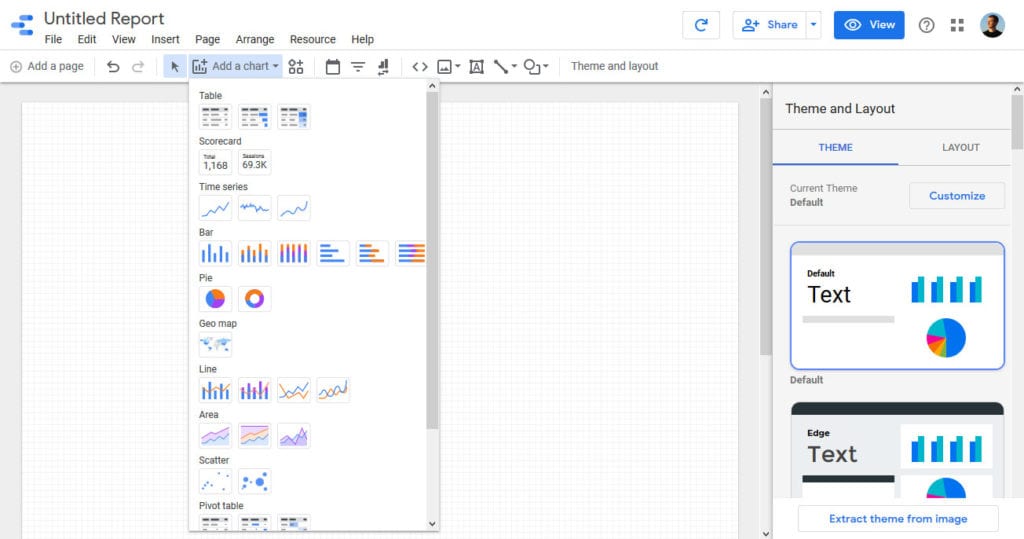Switch to the LAYOUT tab
The width and height of the screenshot is (1024, 539).
pyautogui.click(x=960, y=148)
